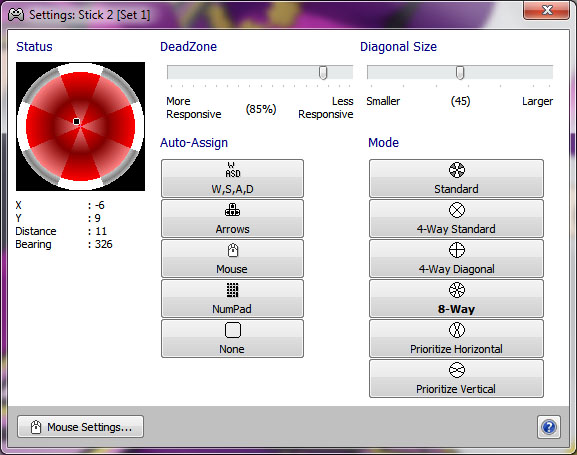Click the Auto-Assign heading
577x455 pixels.
[x=194, y=143]
